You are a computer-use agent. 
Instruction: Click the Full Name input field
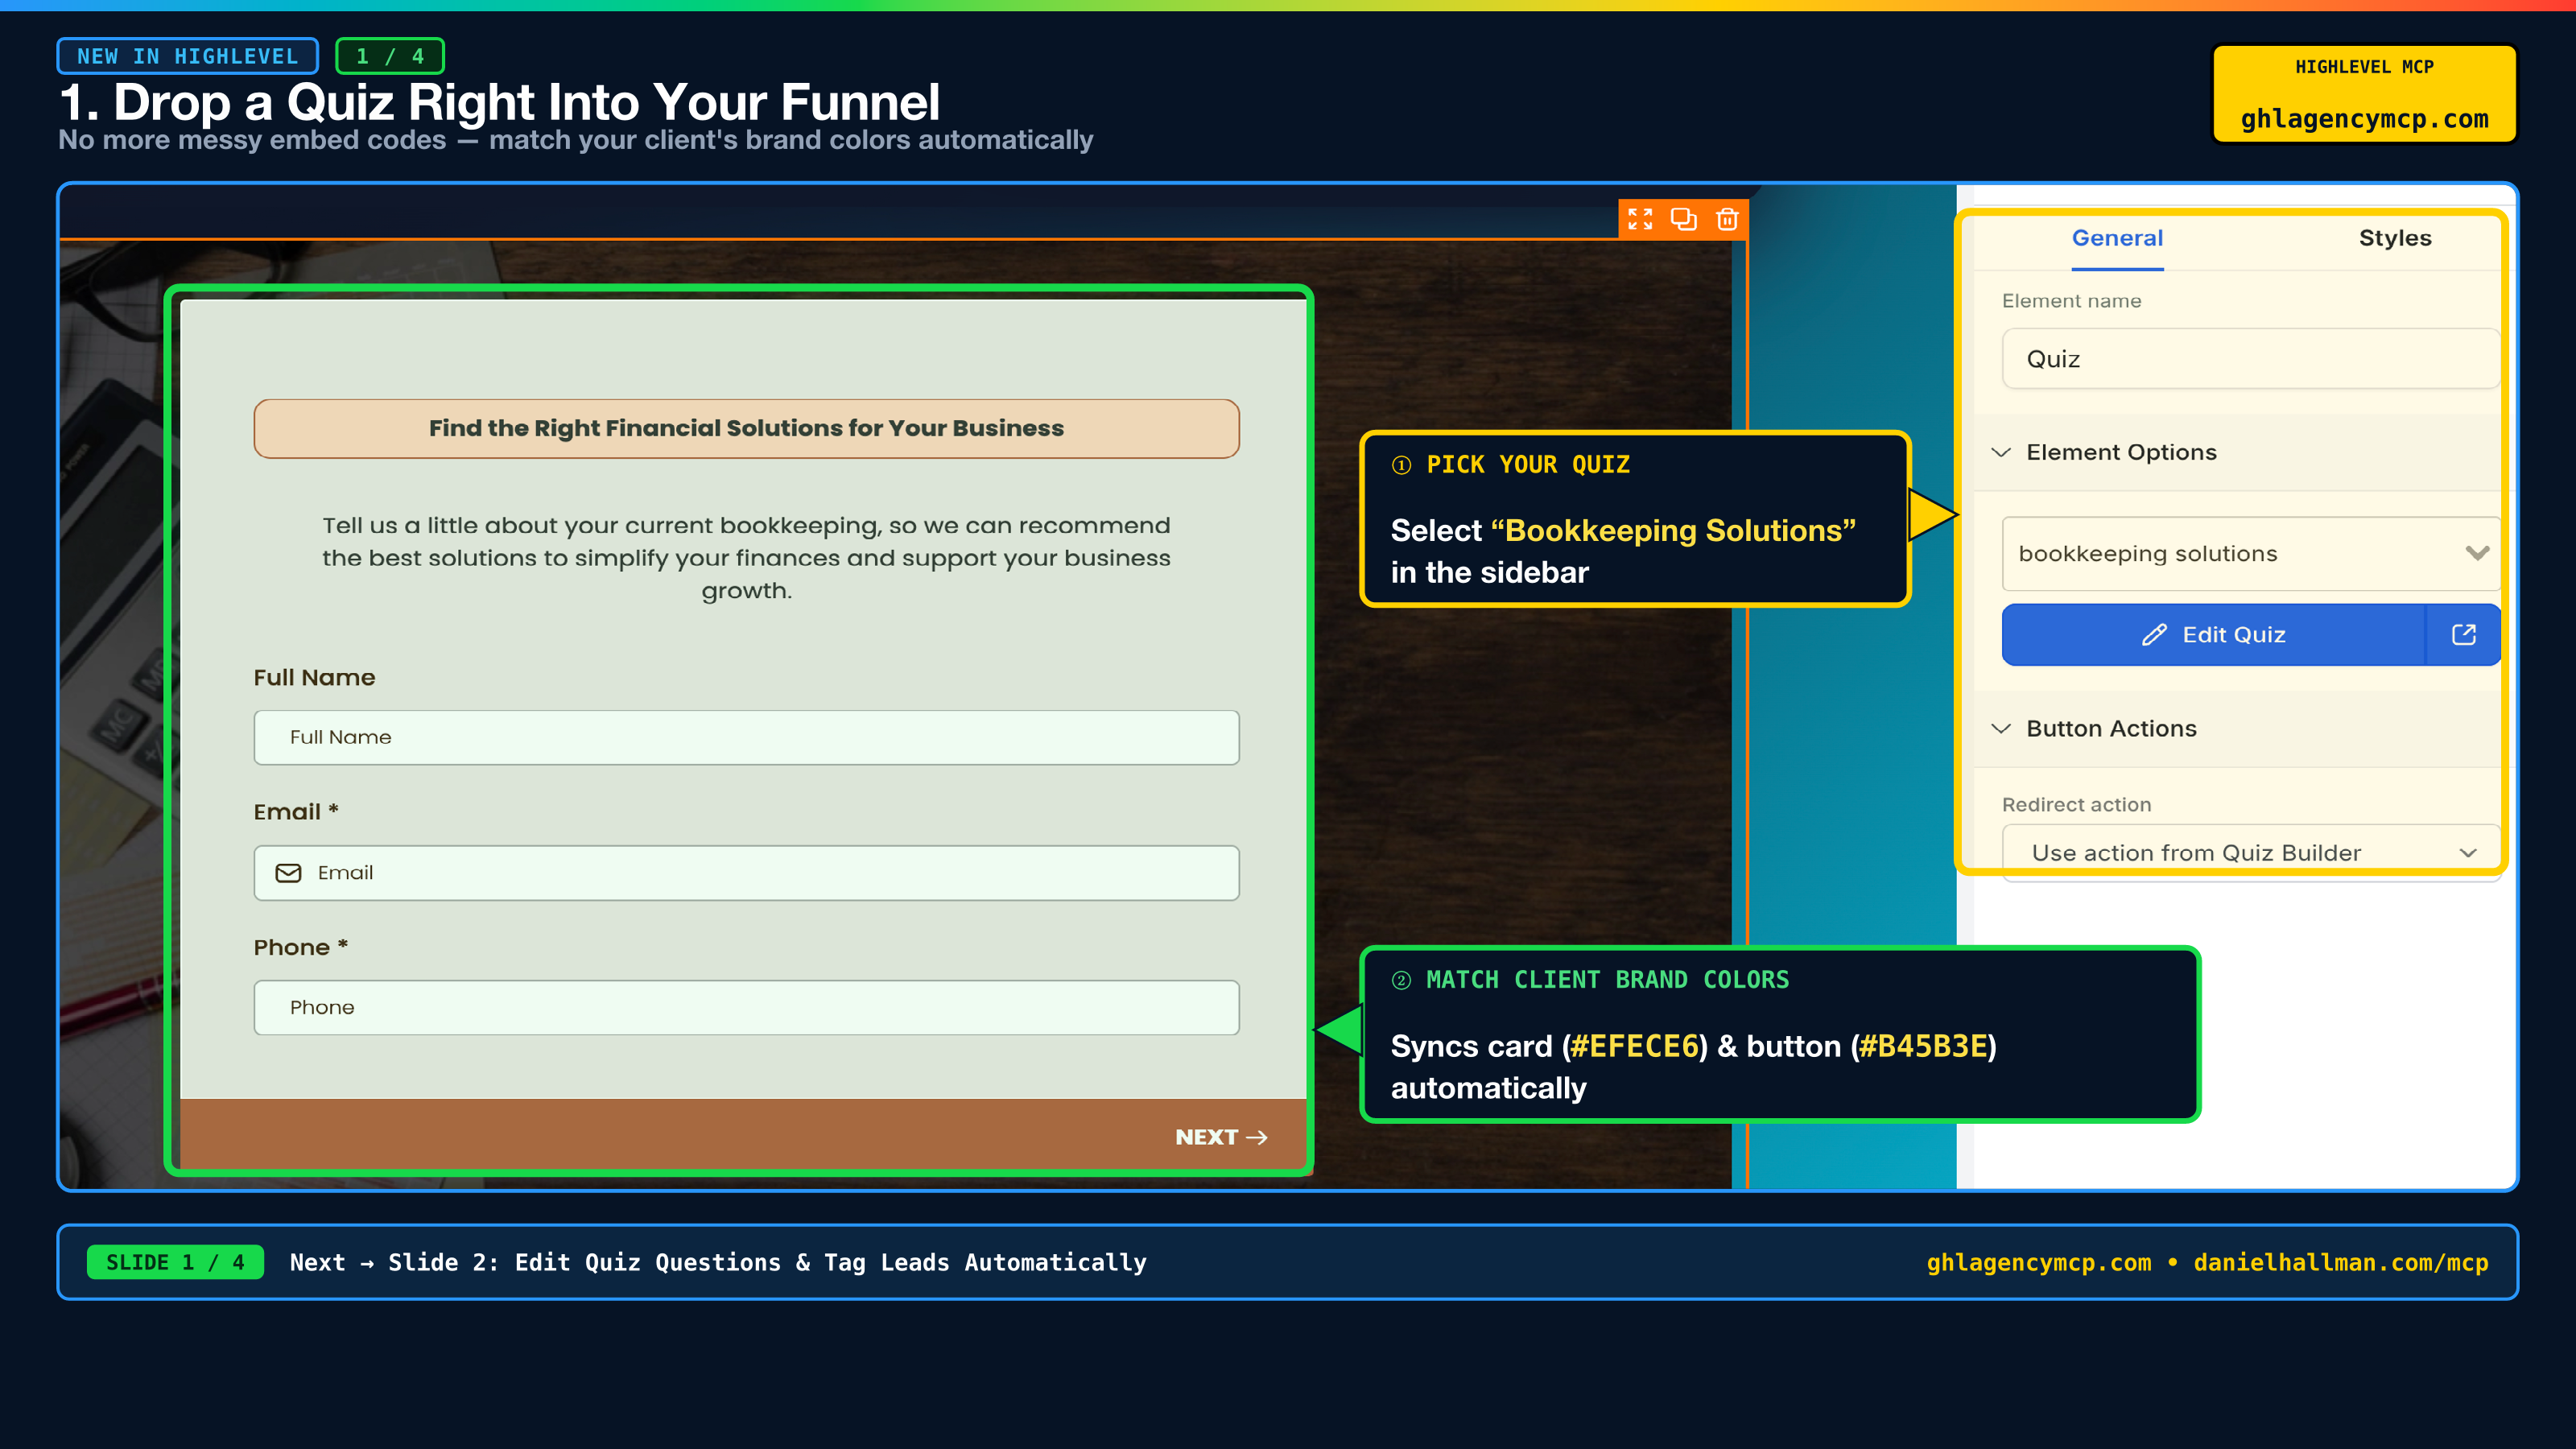746,737
